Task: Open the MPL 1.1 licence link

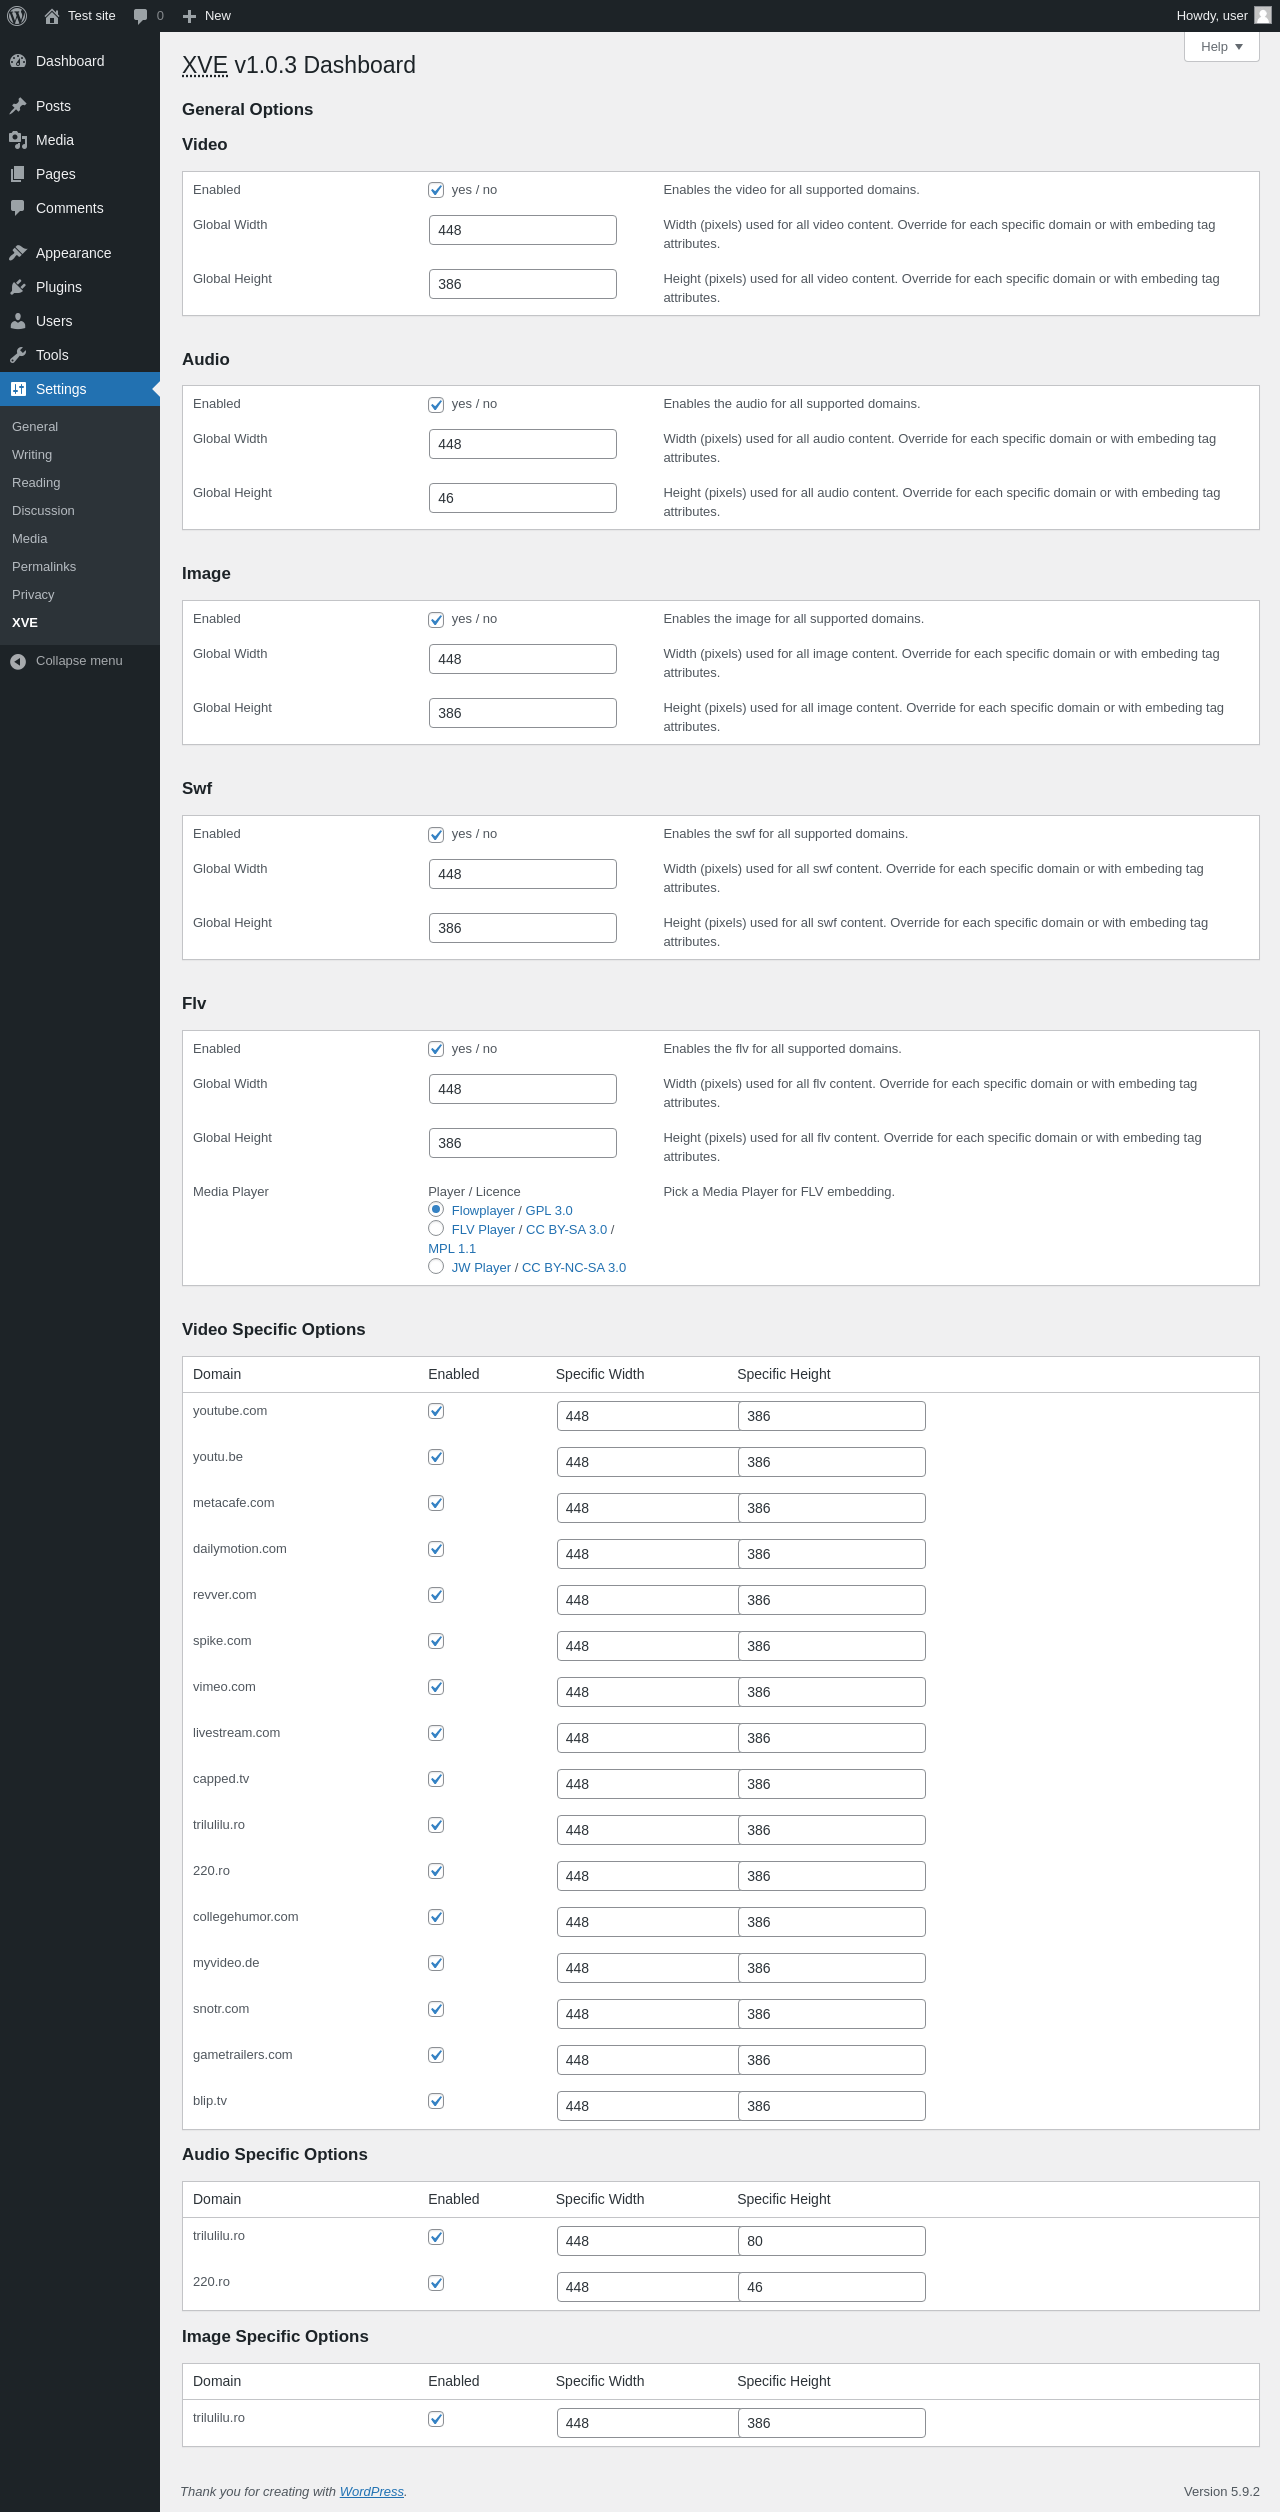Action: tap(452, 1249)
